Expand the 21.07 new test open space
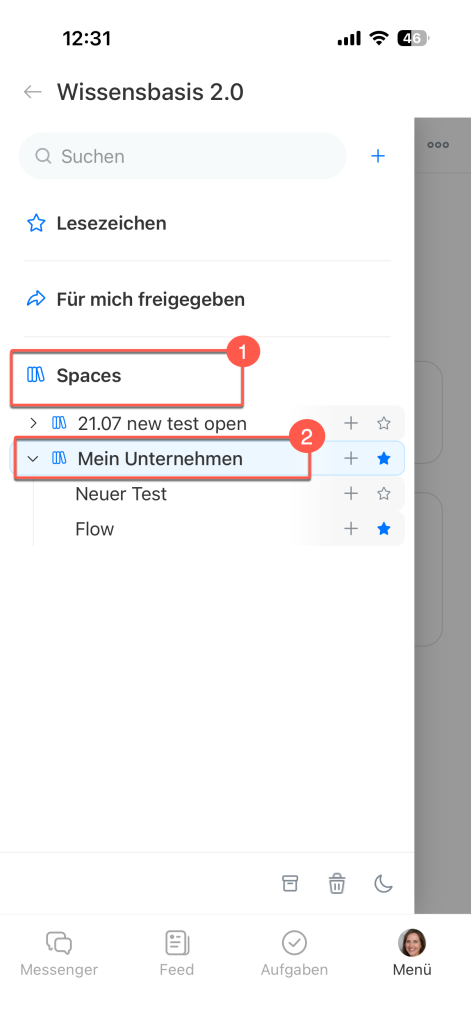Image resolution: width=471 pixels, height=1024 pixels. [x=34, y=423]
